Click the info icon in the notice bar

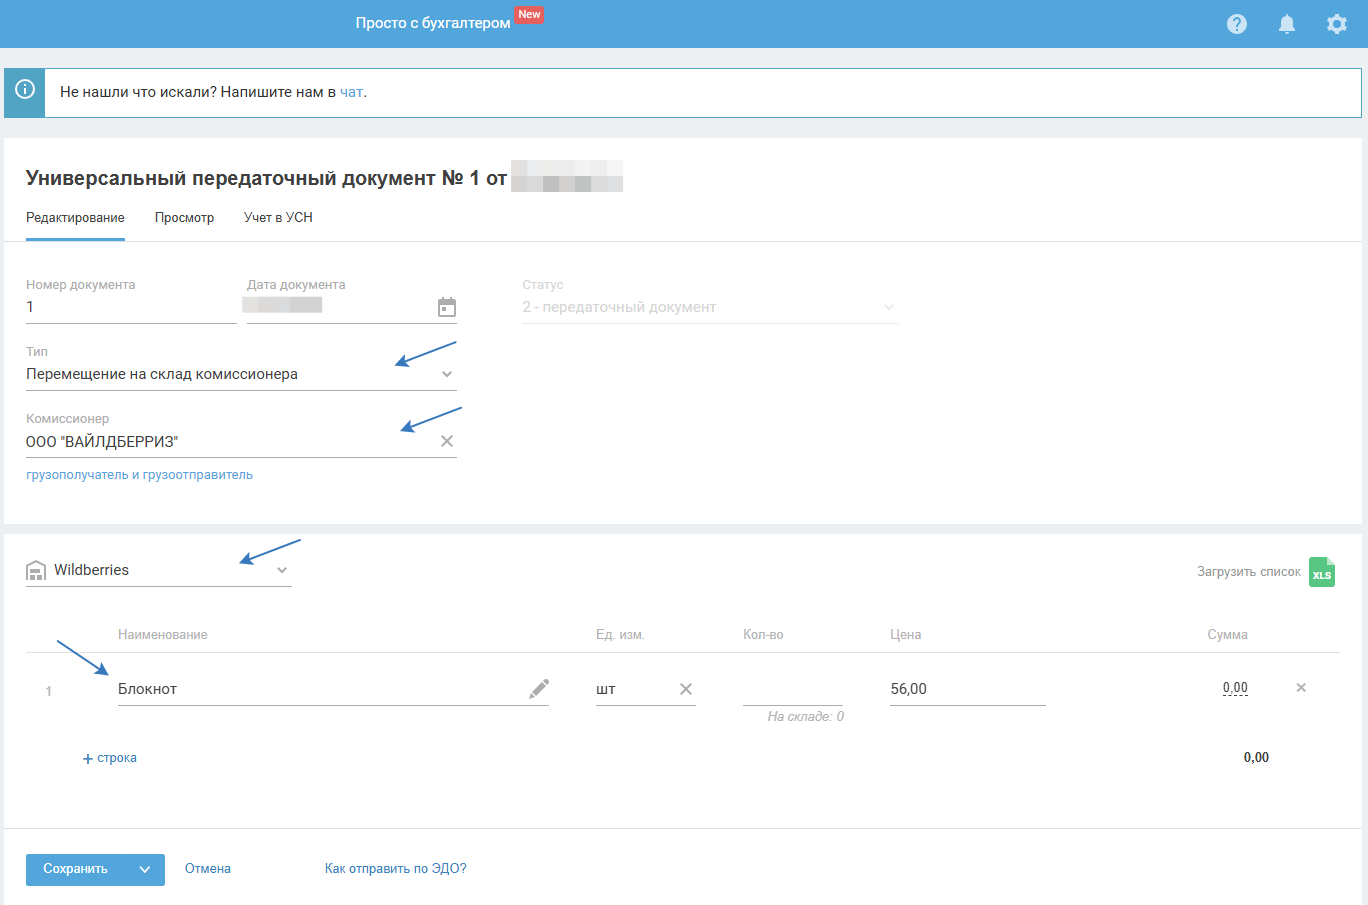[x=25, y=89]
